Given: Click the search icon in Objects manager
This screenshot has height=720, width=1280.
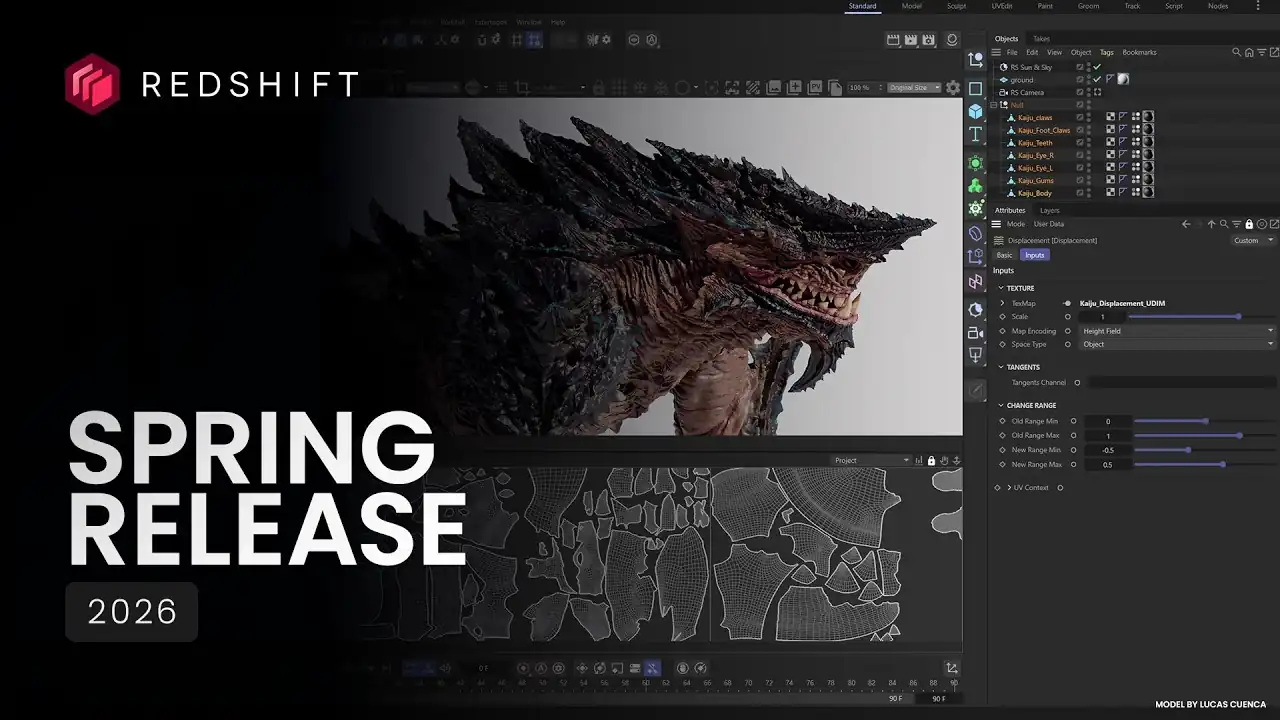Looking at the screenshot, I should pos(1236,52).
